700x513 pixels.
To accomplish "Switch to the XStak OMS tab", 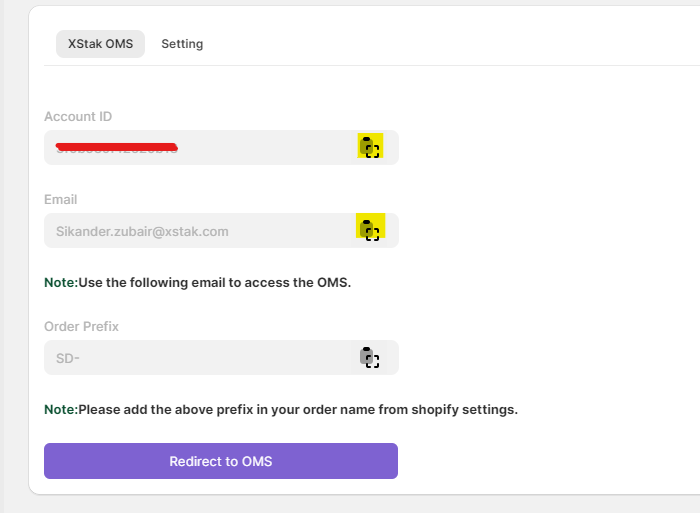I will pos(100,44).
